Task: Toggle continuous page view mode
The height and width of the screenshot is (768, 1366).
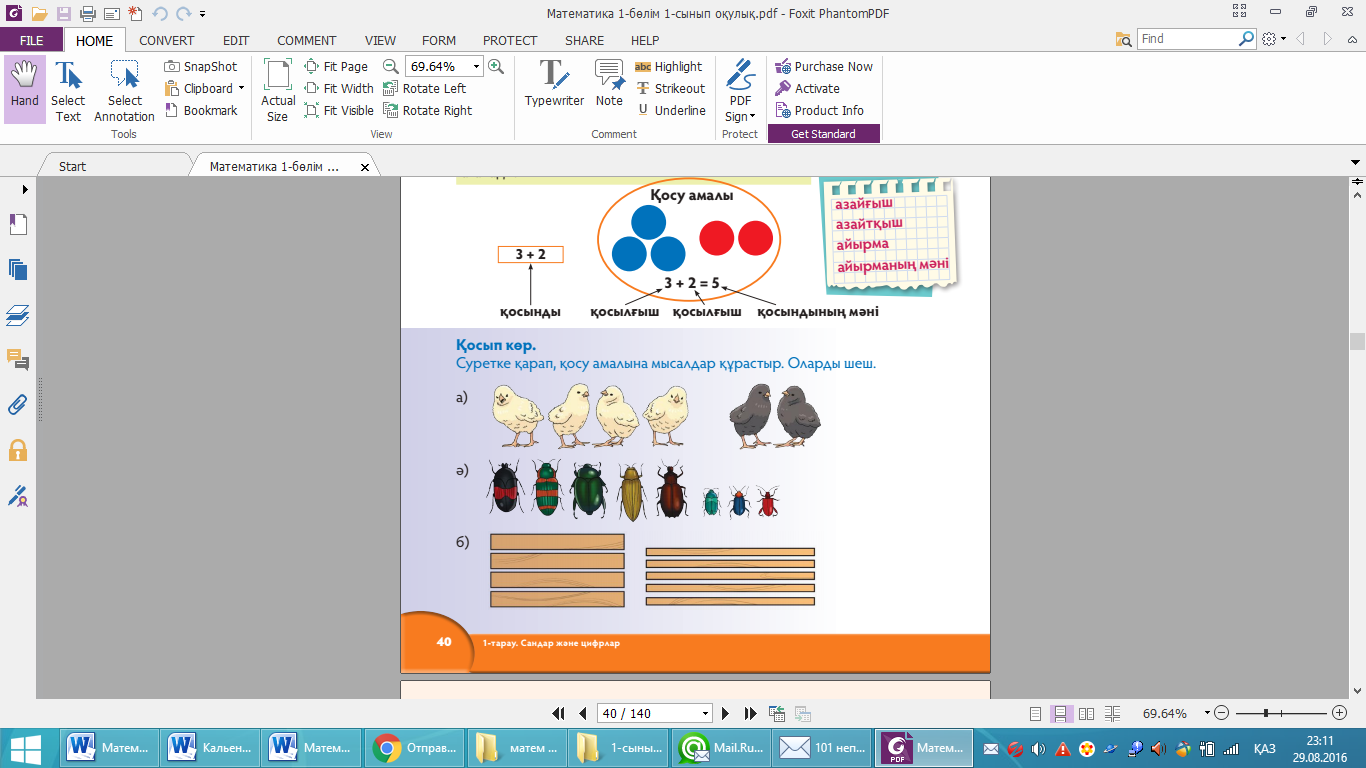Action: point(1060,714)
